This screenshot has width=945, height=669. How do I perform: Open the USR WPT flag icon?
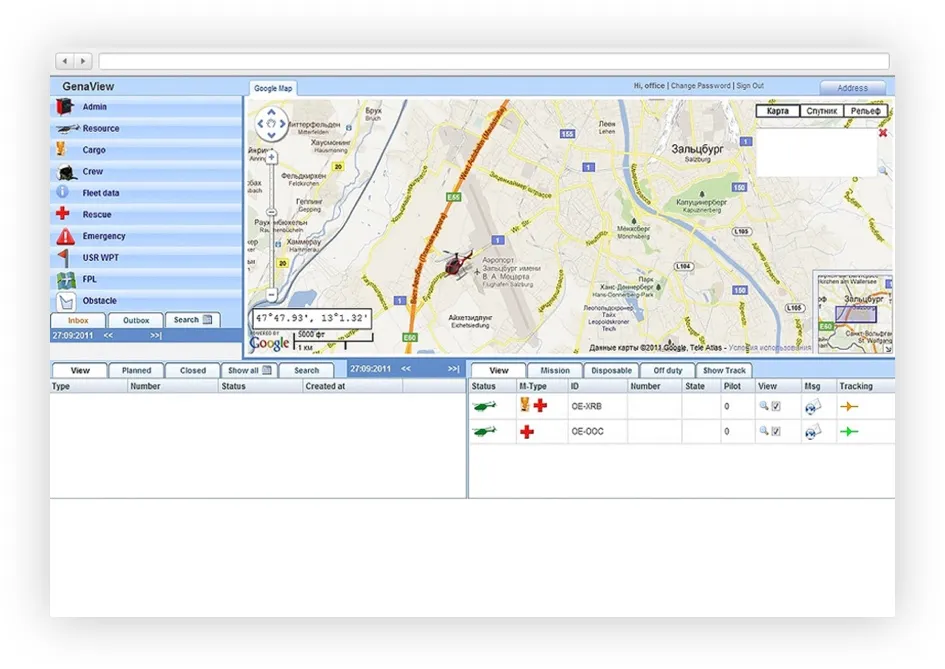click(63, 258)
